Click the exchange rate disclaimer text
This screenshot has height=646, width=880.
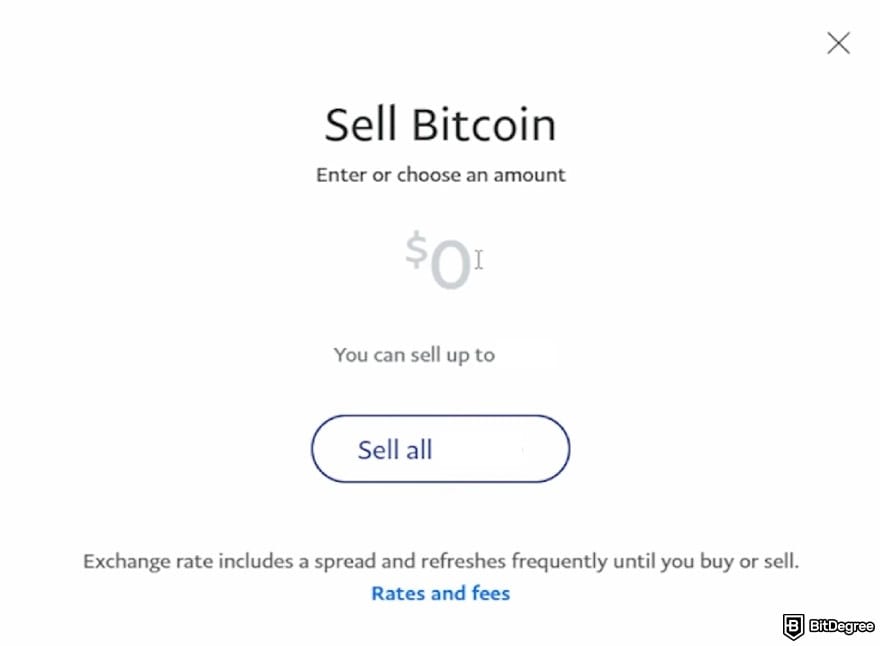[440, 560]
